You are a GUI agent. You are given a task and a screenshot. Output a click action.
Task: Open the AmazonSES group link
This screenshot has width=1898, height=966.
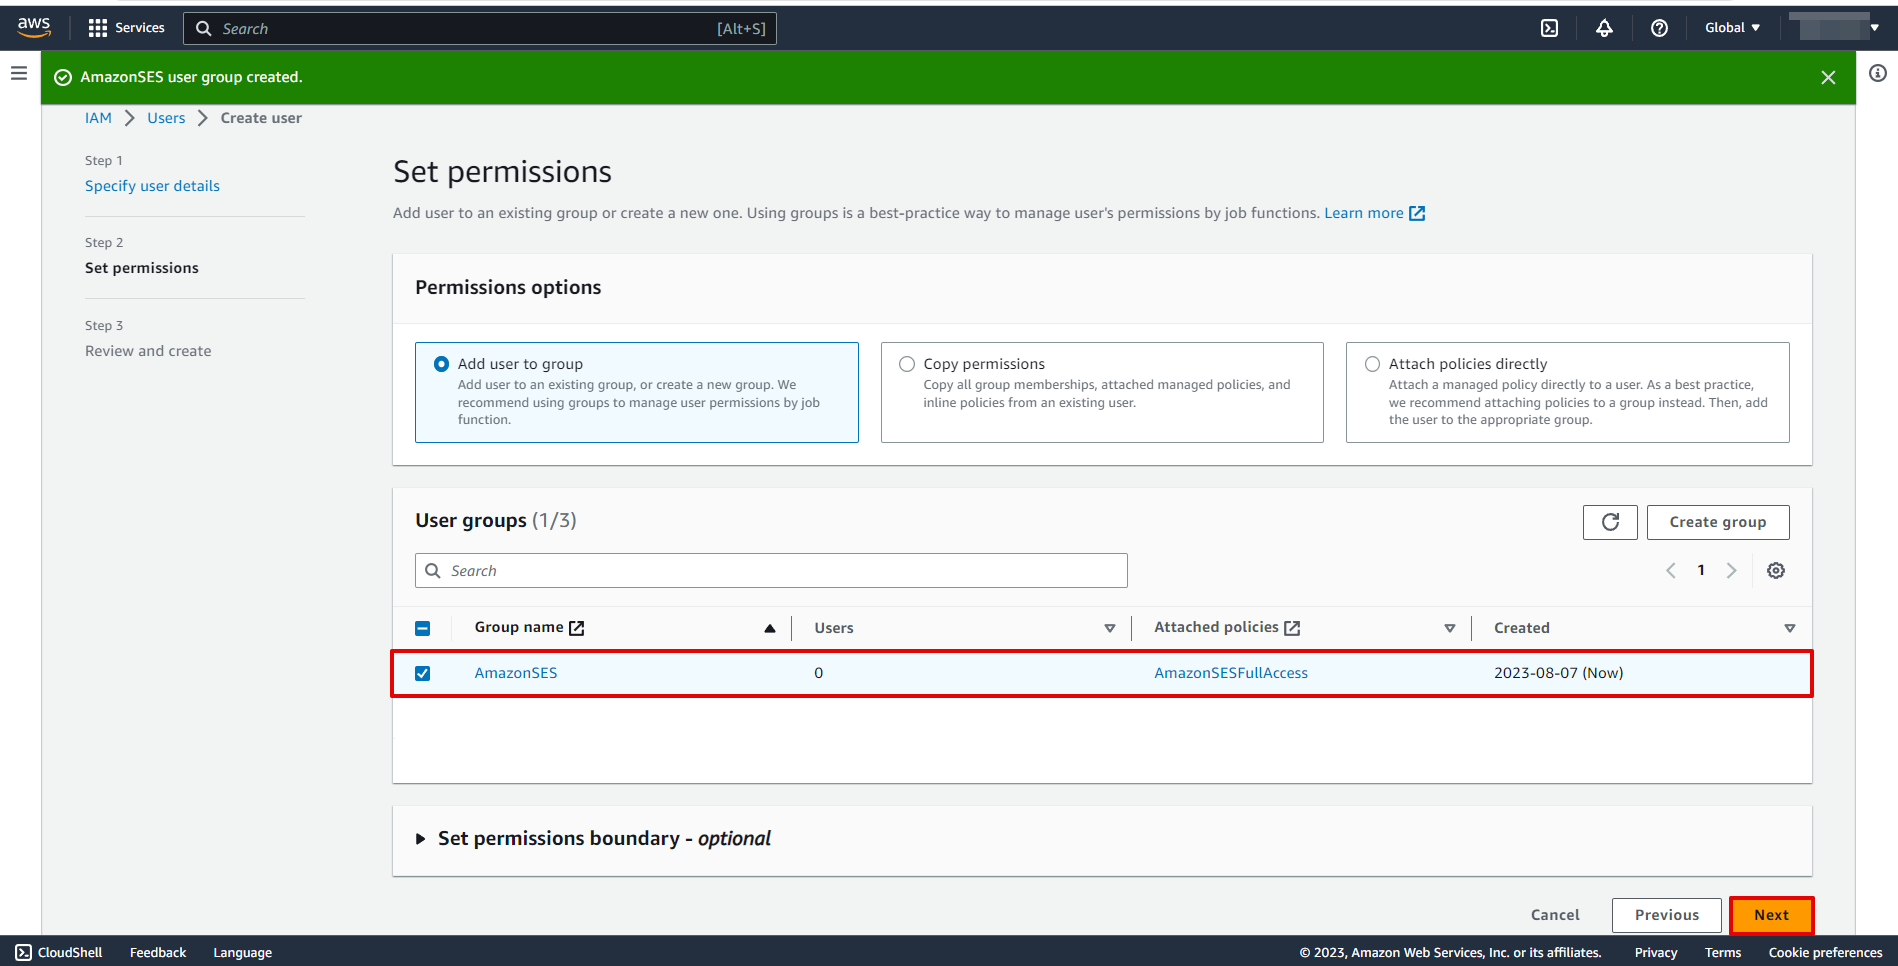click(x=516, y=673)
